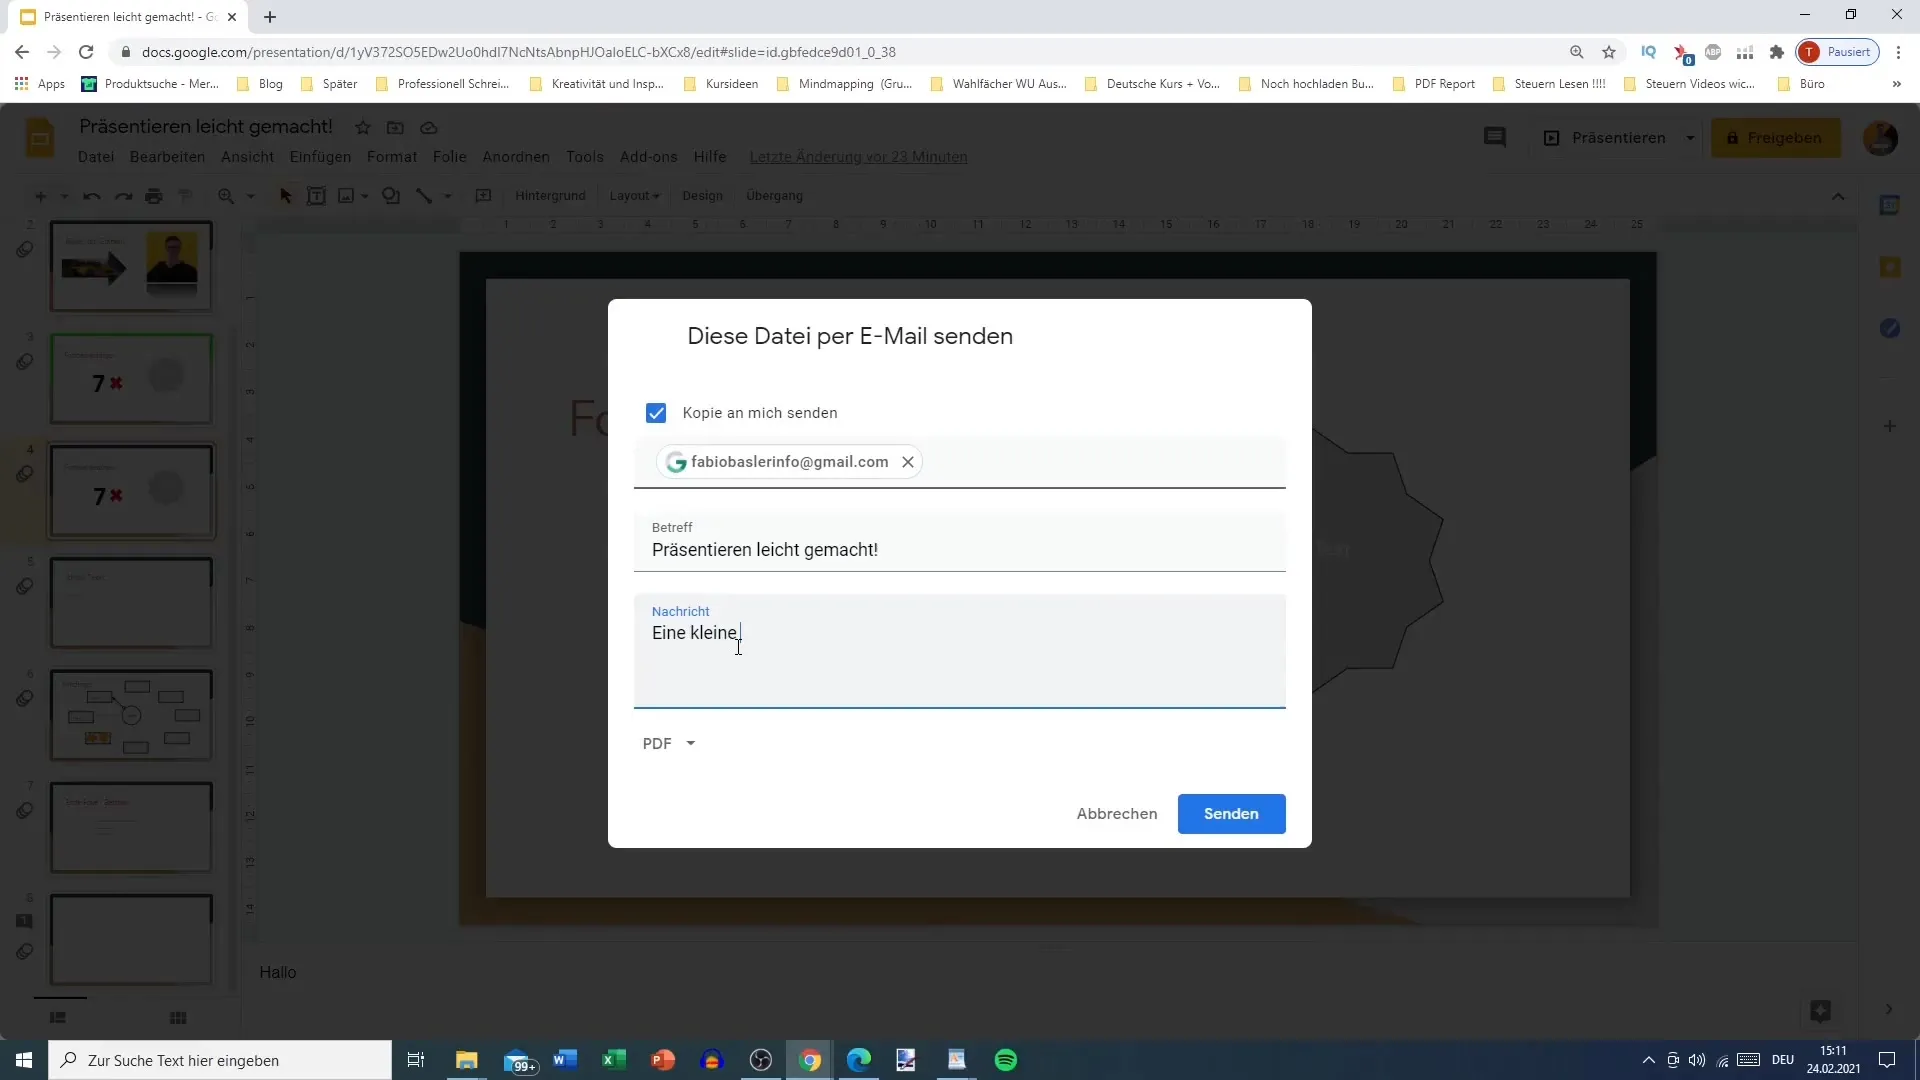1920x1080 pixels.
Task: Open the Tasks icon in side panel
Action: point(1889,328)
